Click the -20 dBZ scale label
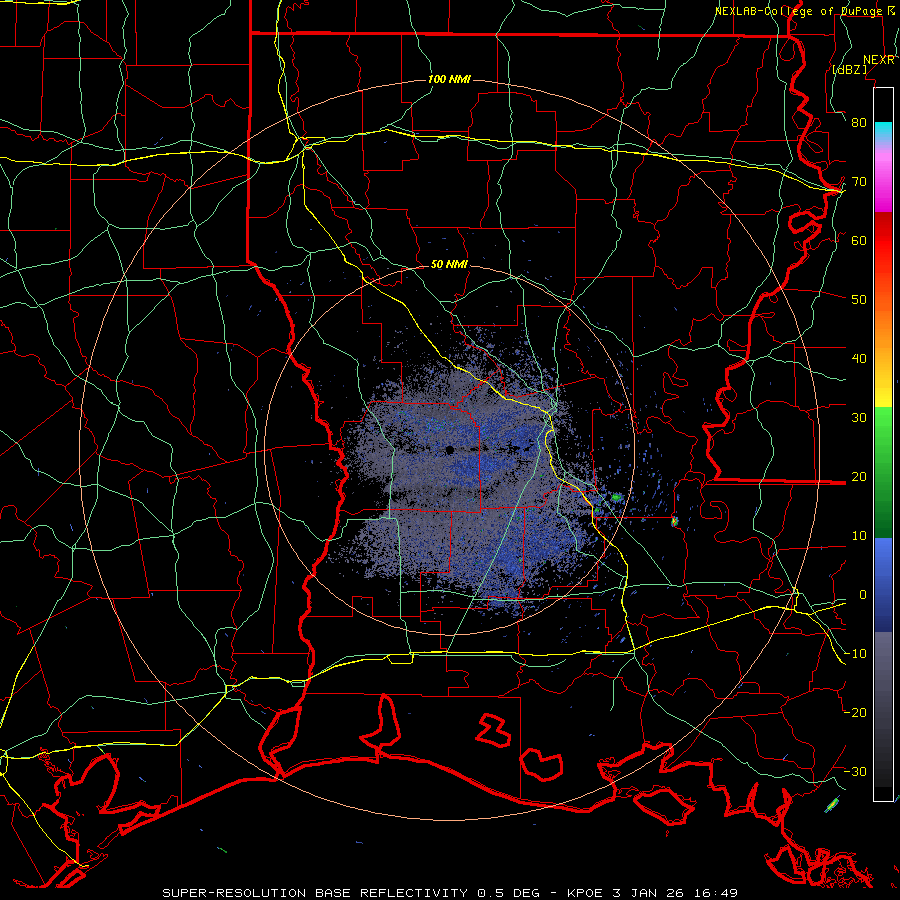The image size is (900, 900). coord(855,713)
